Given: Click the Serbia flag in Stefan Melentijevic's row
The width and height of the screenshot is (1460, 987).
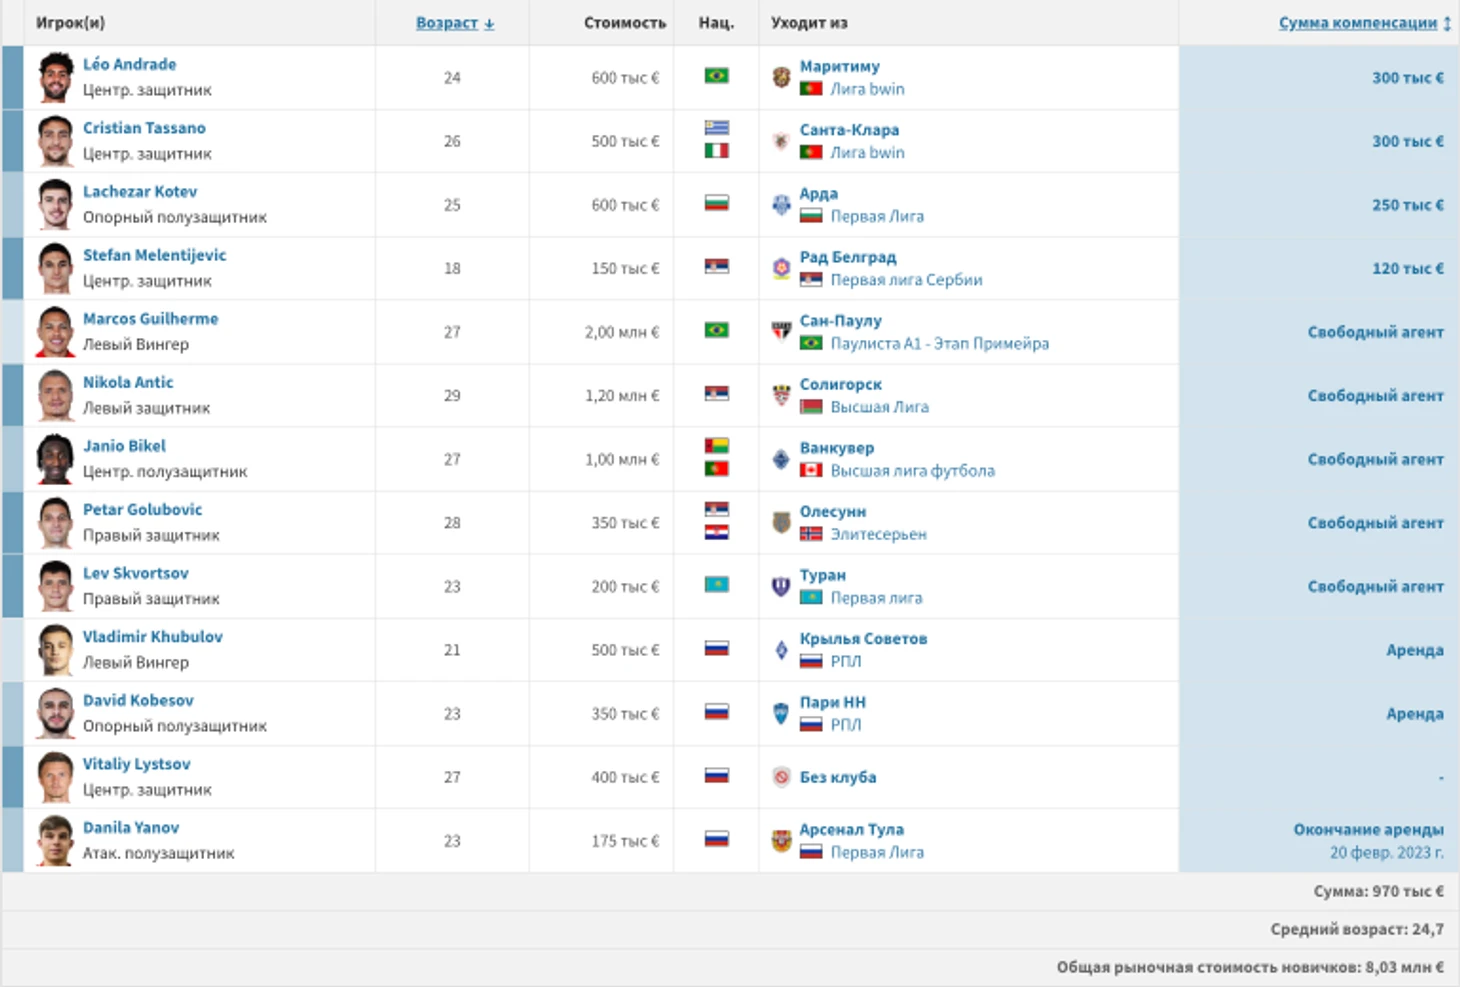Looking at the screenshot, I should [x=716, y=267].
